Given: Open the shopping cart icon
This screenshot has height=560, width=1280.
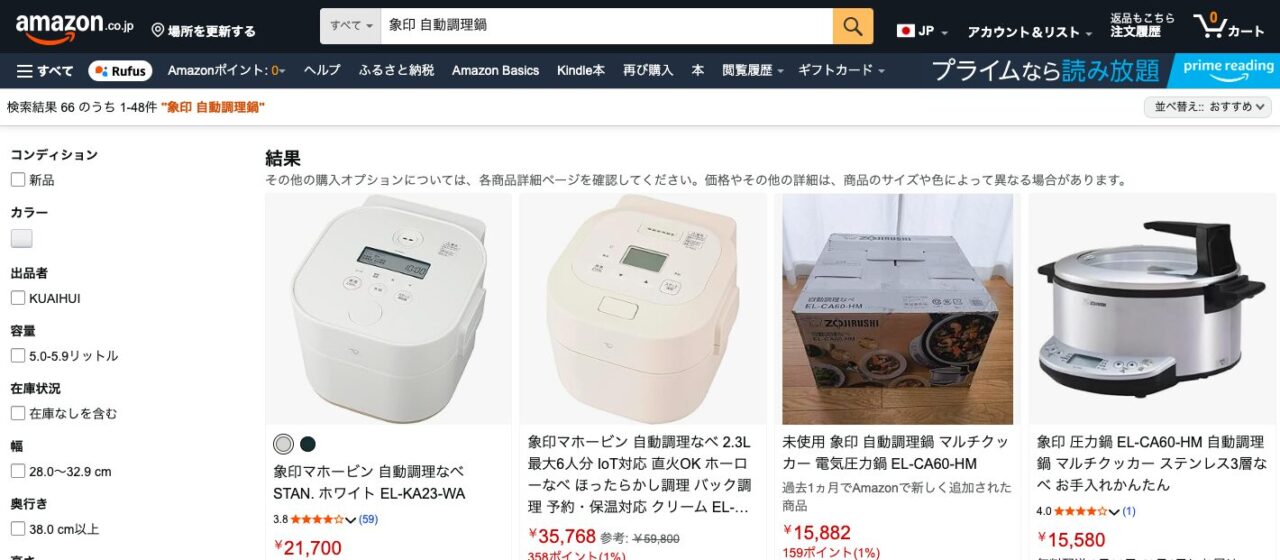Looking at the screenshot, I should click(1230, 27).
